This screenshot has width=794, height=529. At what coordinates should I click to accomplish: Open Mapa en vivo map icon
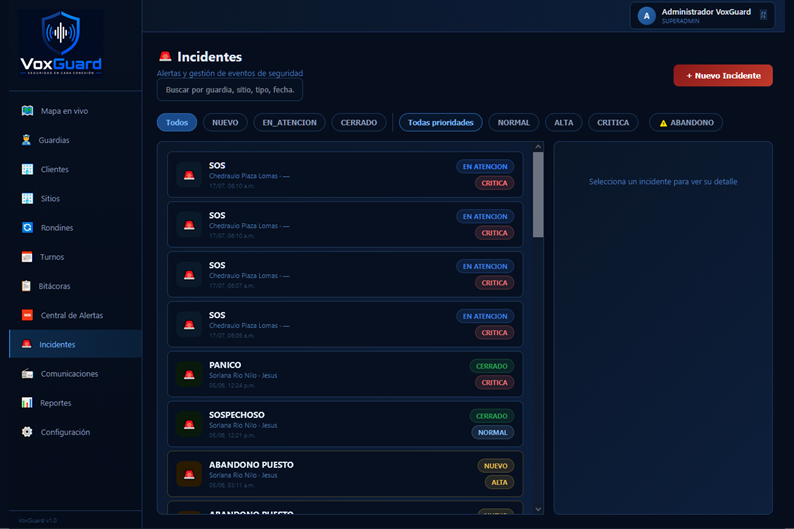point(27,111)
